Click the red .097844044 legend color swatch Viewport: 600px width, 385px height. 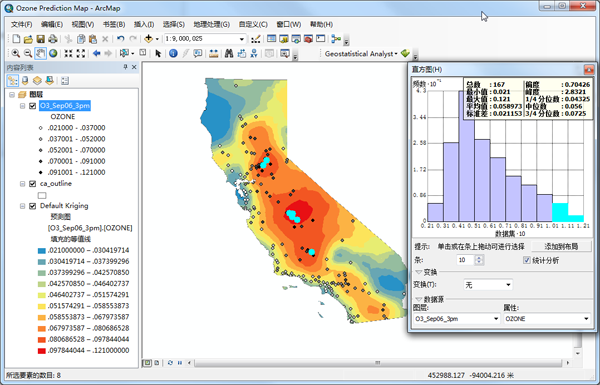[42, 351]
